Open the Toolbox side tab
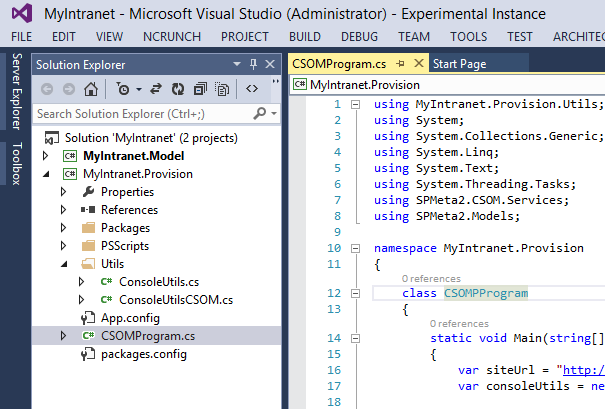Image resolution: width=605 pixels, height=409 pixels. coord(17,164)
